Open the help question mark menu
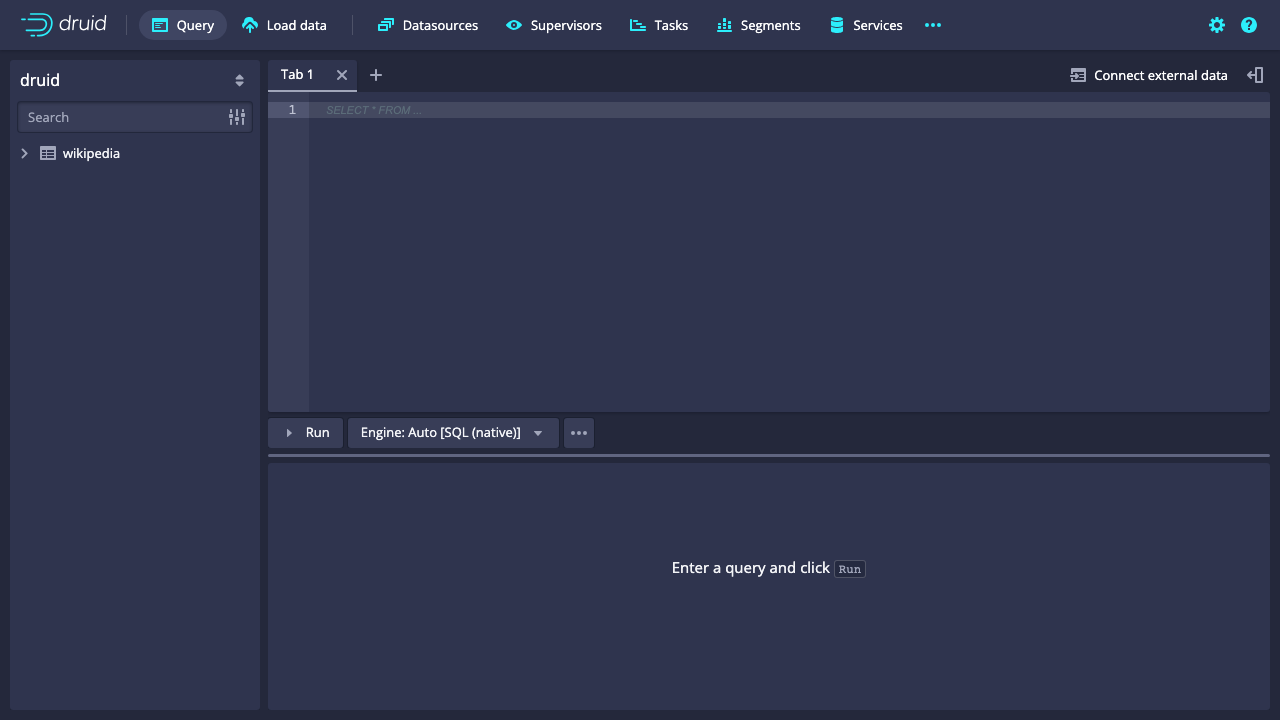The height and width of the screenshot is (720, 1280). 1249,25
